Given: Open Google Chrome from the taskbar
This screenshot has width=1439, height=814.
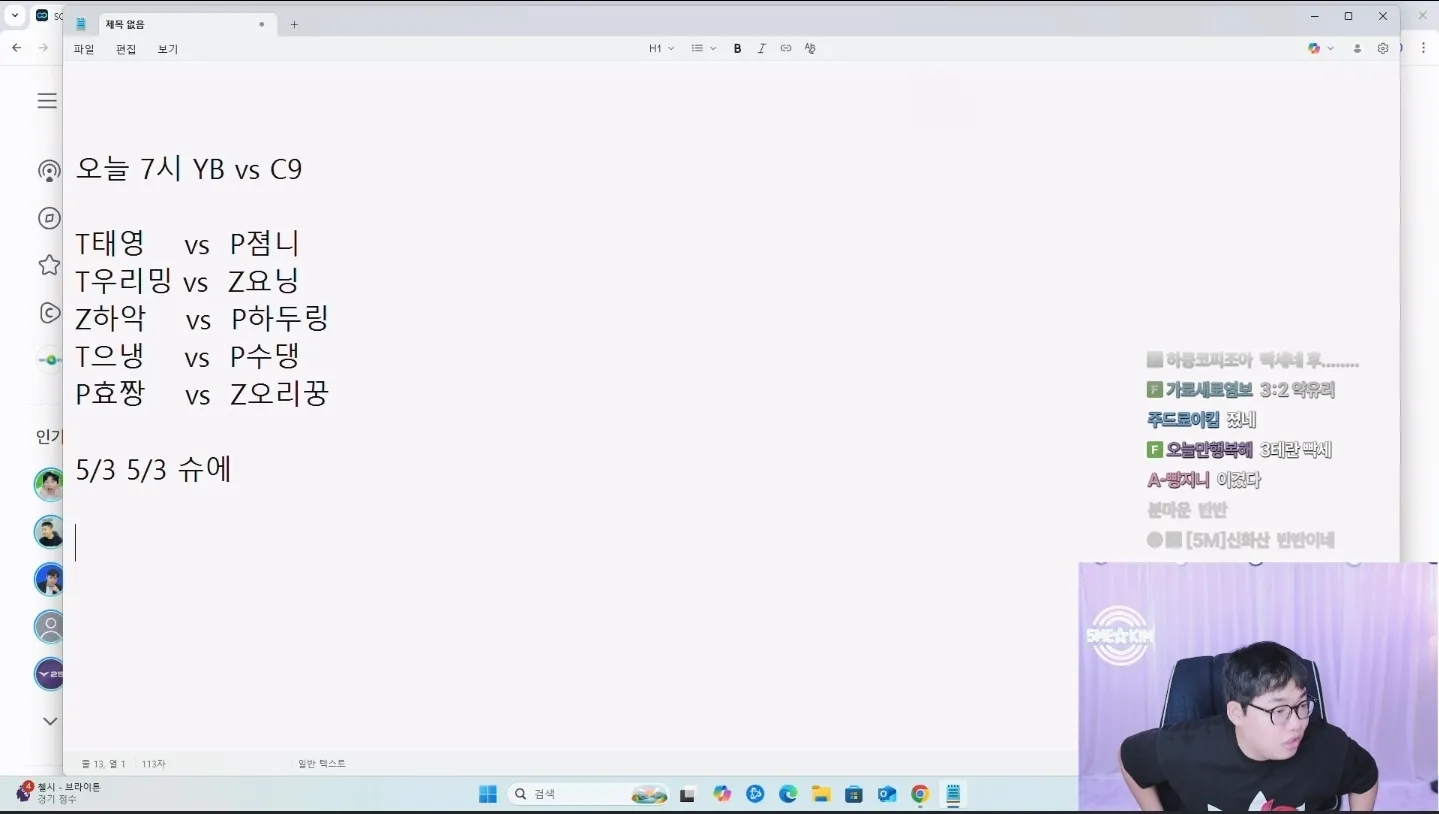Looking at the screenshot, I should coord(920,794).
